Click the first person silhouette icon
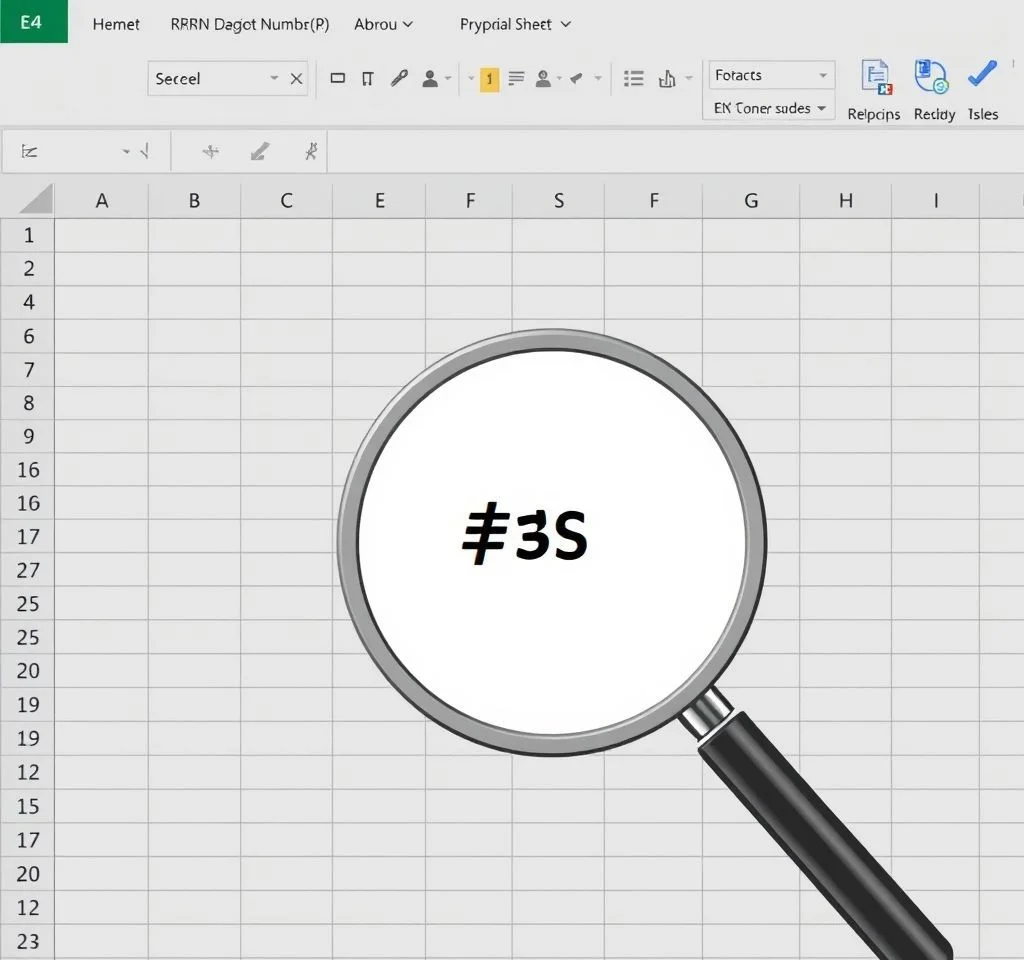 coord(430,79)
